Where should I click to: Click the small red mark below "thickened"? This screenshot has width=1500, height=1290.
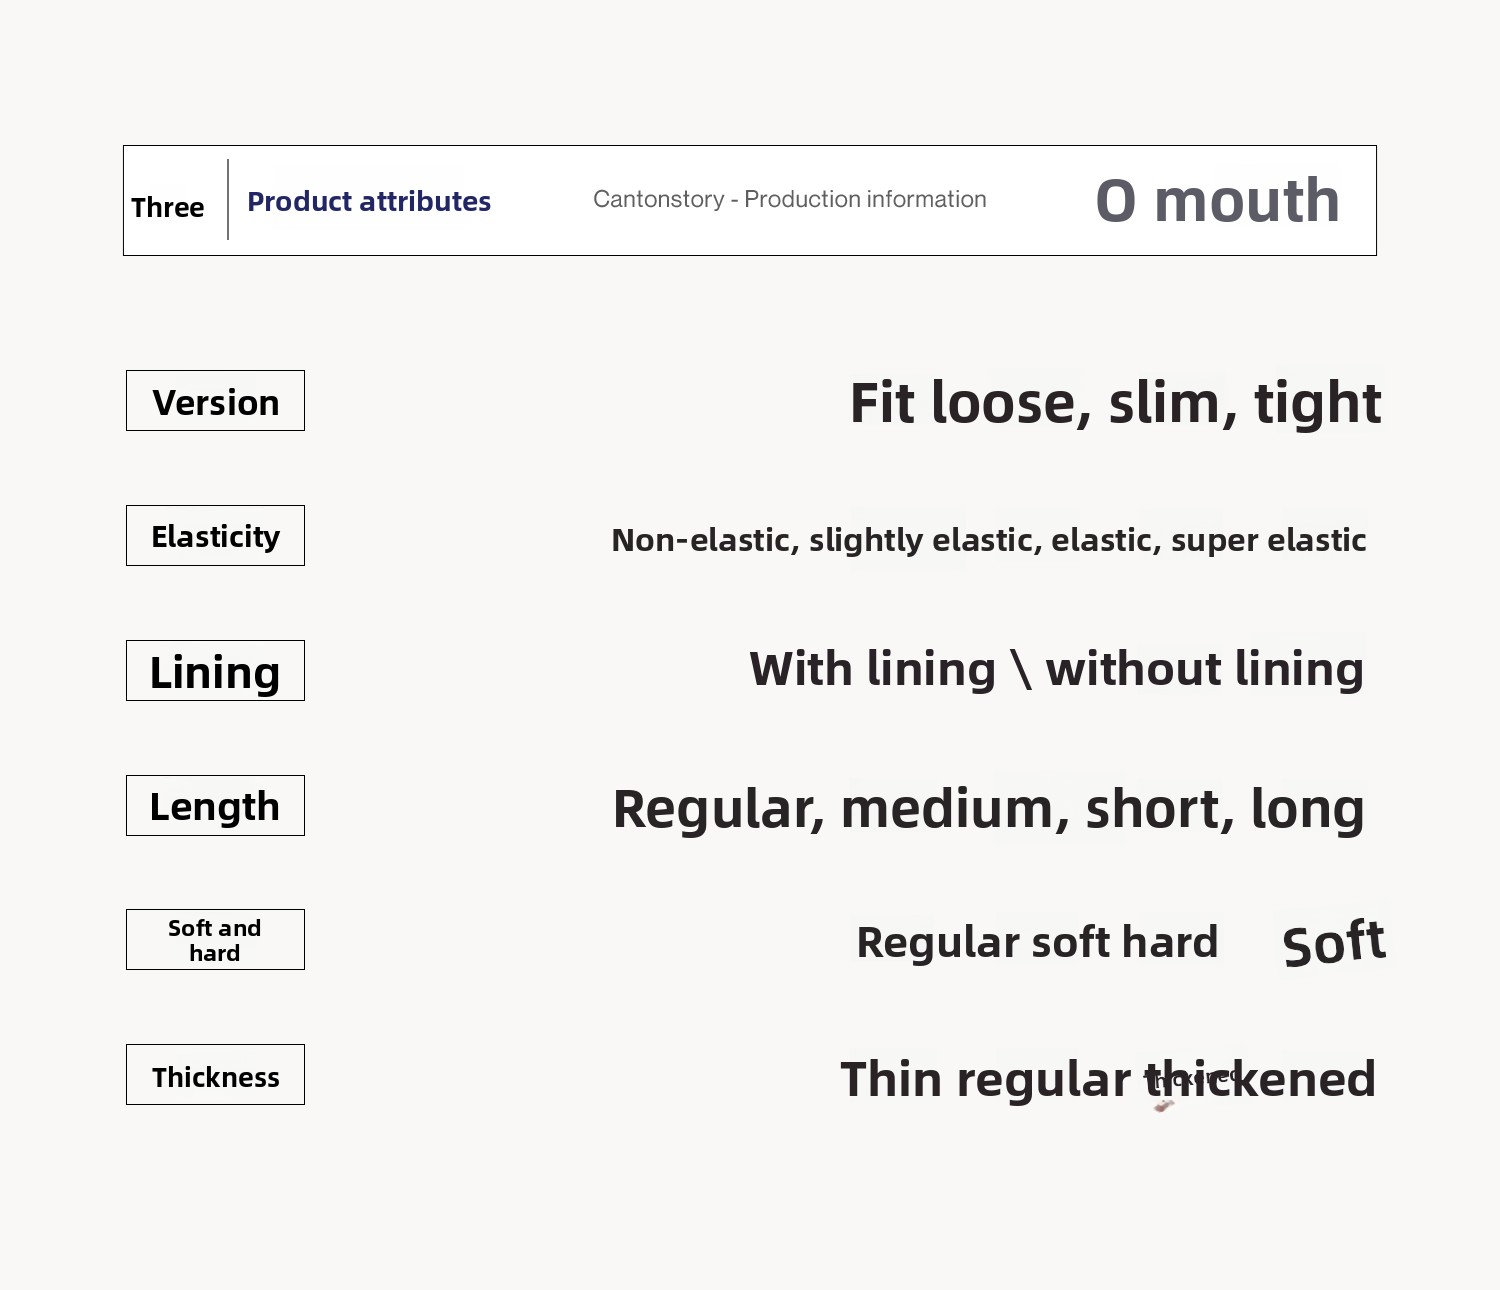(x=1163, y=1106)
